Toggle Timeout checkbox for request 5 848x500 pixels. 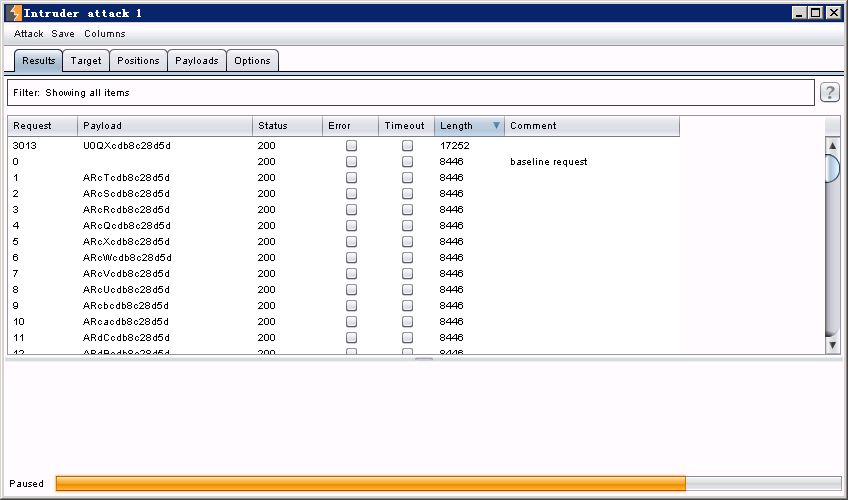[x=407, y=241]
